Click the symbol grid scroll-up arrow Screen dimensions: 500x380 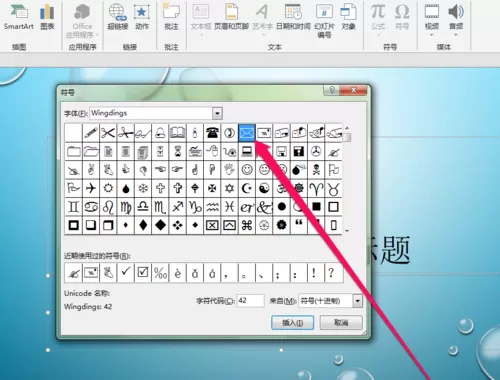click(x=347, y=128)
